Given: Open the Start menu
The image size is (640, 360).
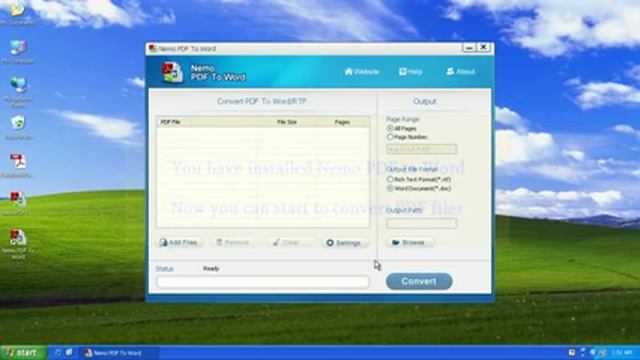Looking at the screenshot, I should tap(23, 353).
